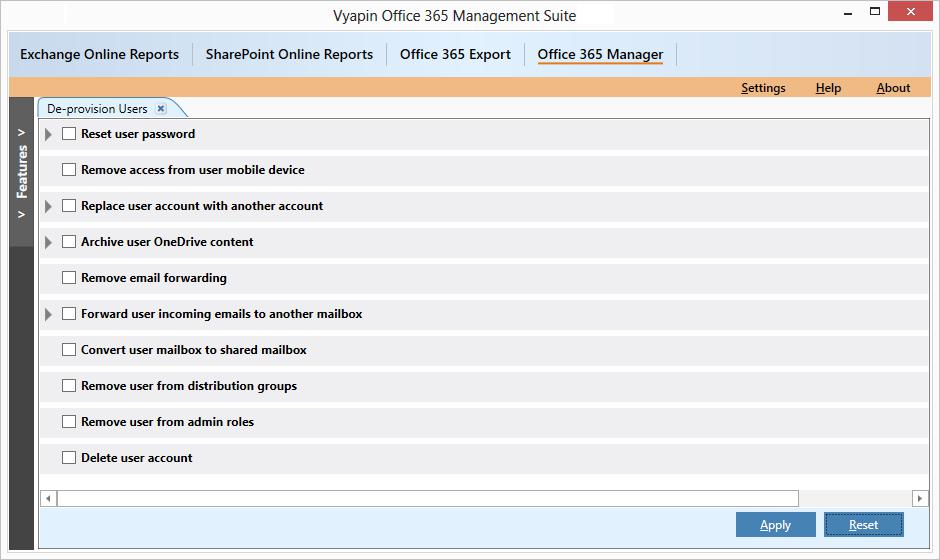
Task: Minimize the Vyapin window
Action: tap(848, 12)
